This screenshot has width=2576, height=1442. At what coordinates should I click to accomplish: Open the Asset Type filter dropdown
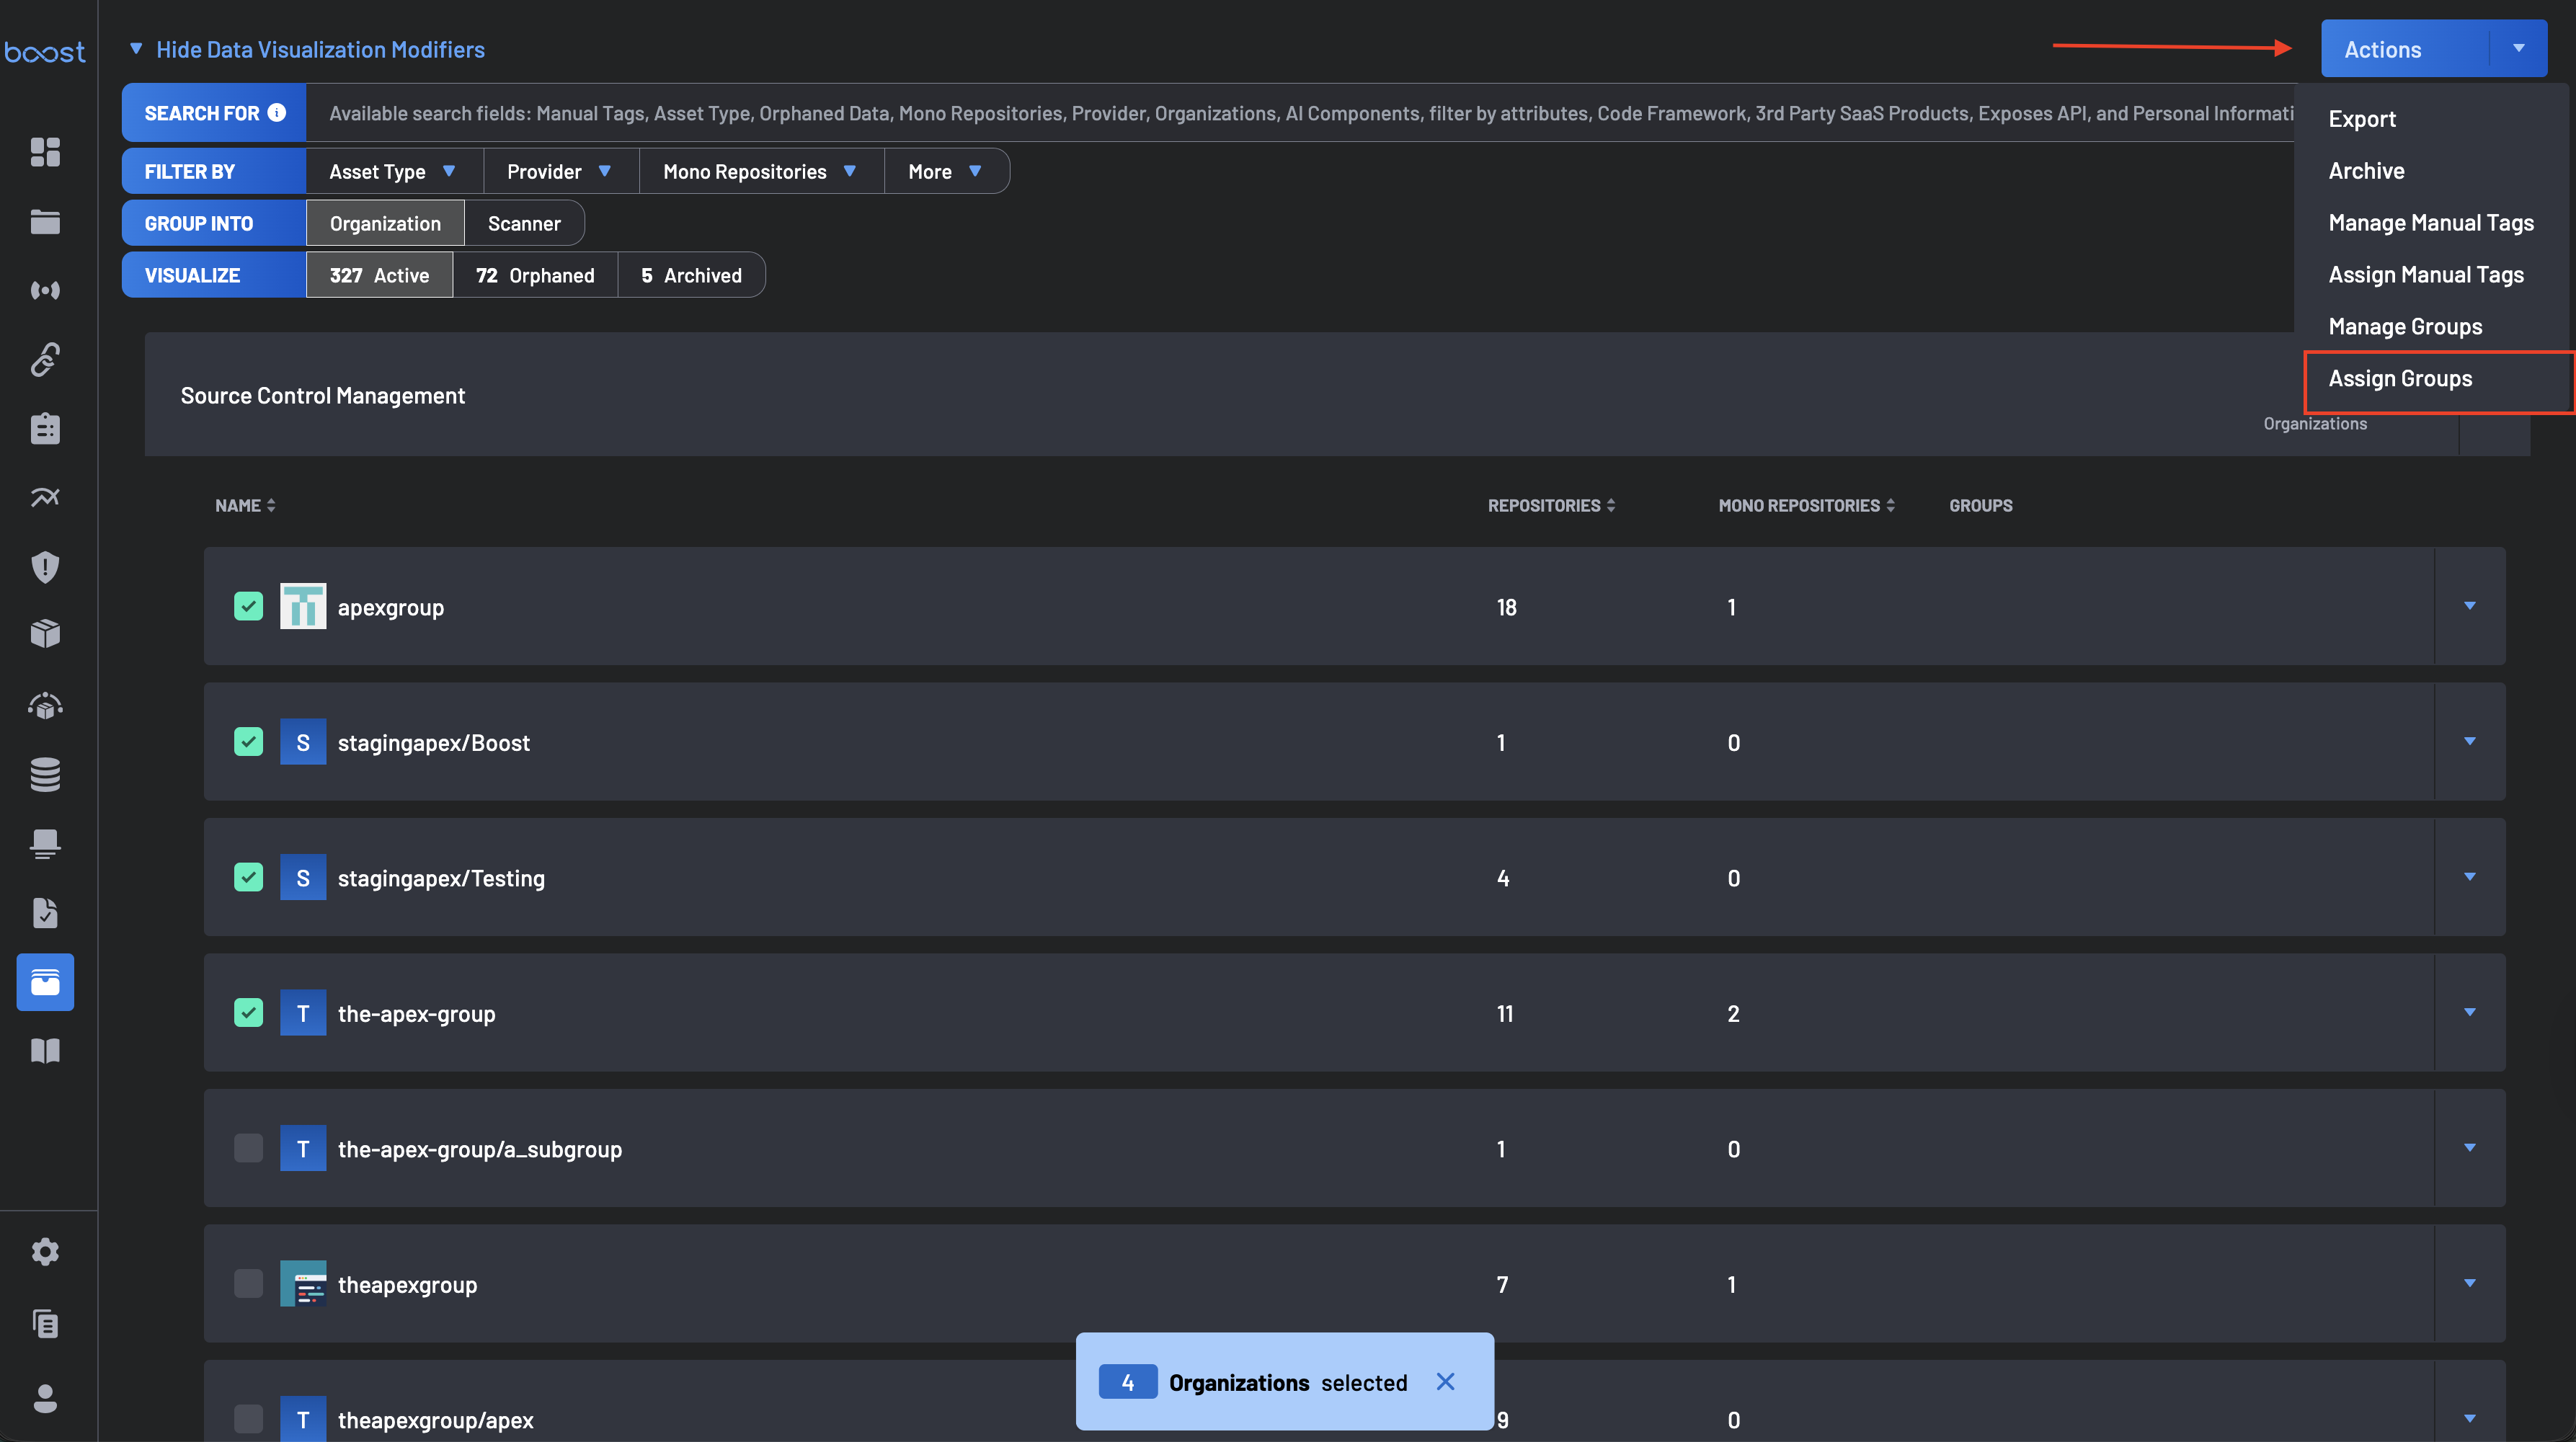tap(393, 171)
